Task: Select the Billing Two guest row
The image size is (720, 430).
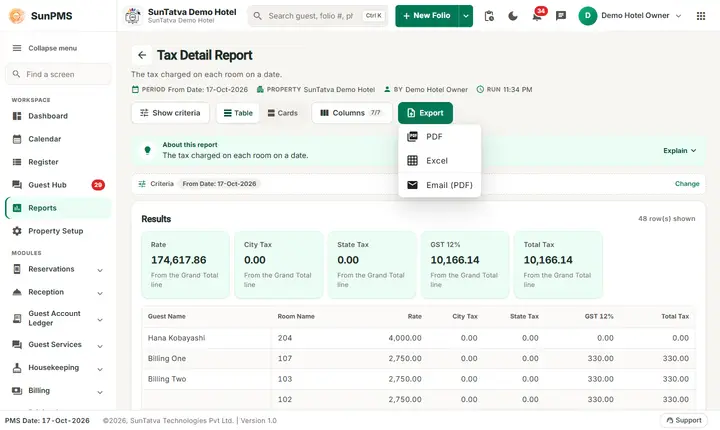Action: pyautogui.click(x=418, y=379)
